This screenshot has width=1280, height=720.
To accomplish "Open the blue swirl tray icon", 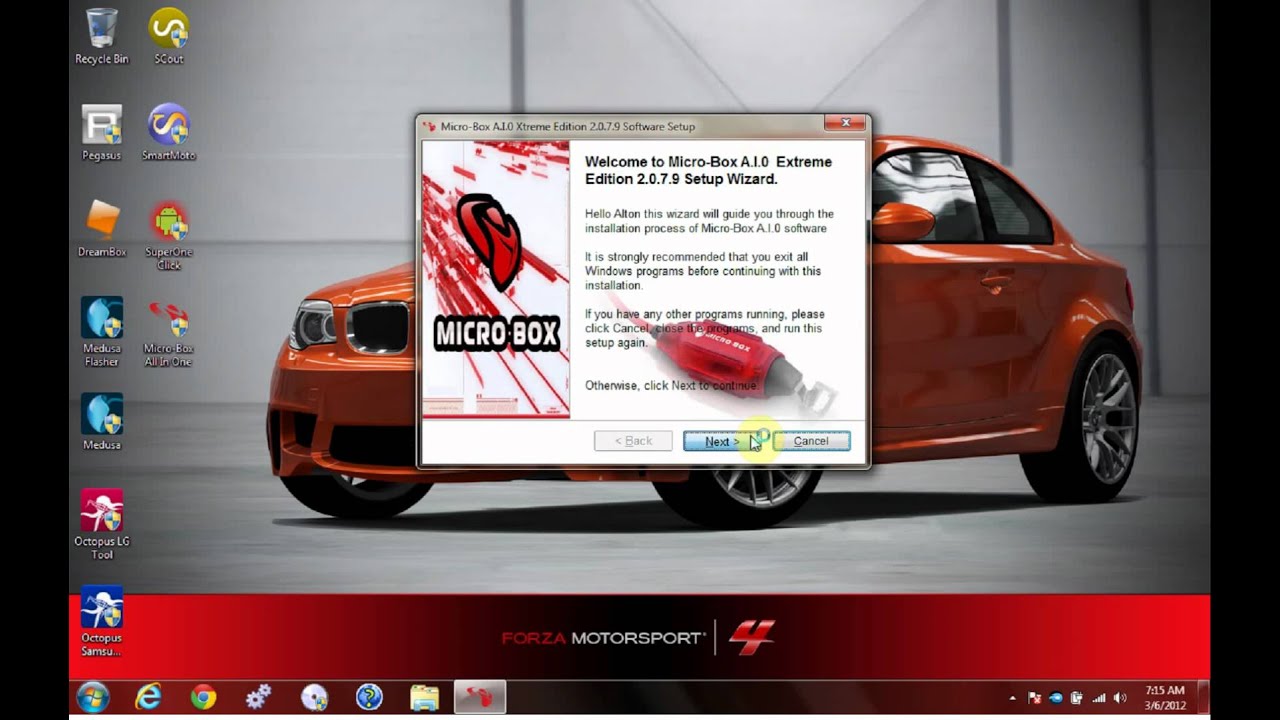I will pos(1056,698).
